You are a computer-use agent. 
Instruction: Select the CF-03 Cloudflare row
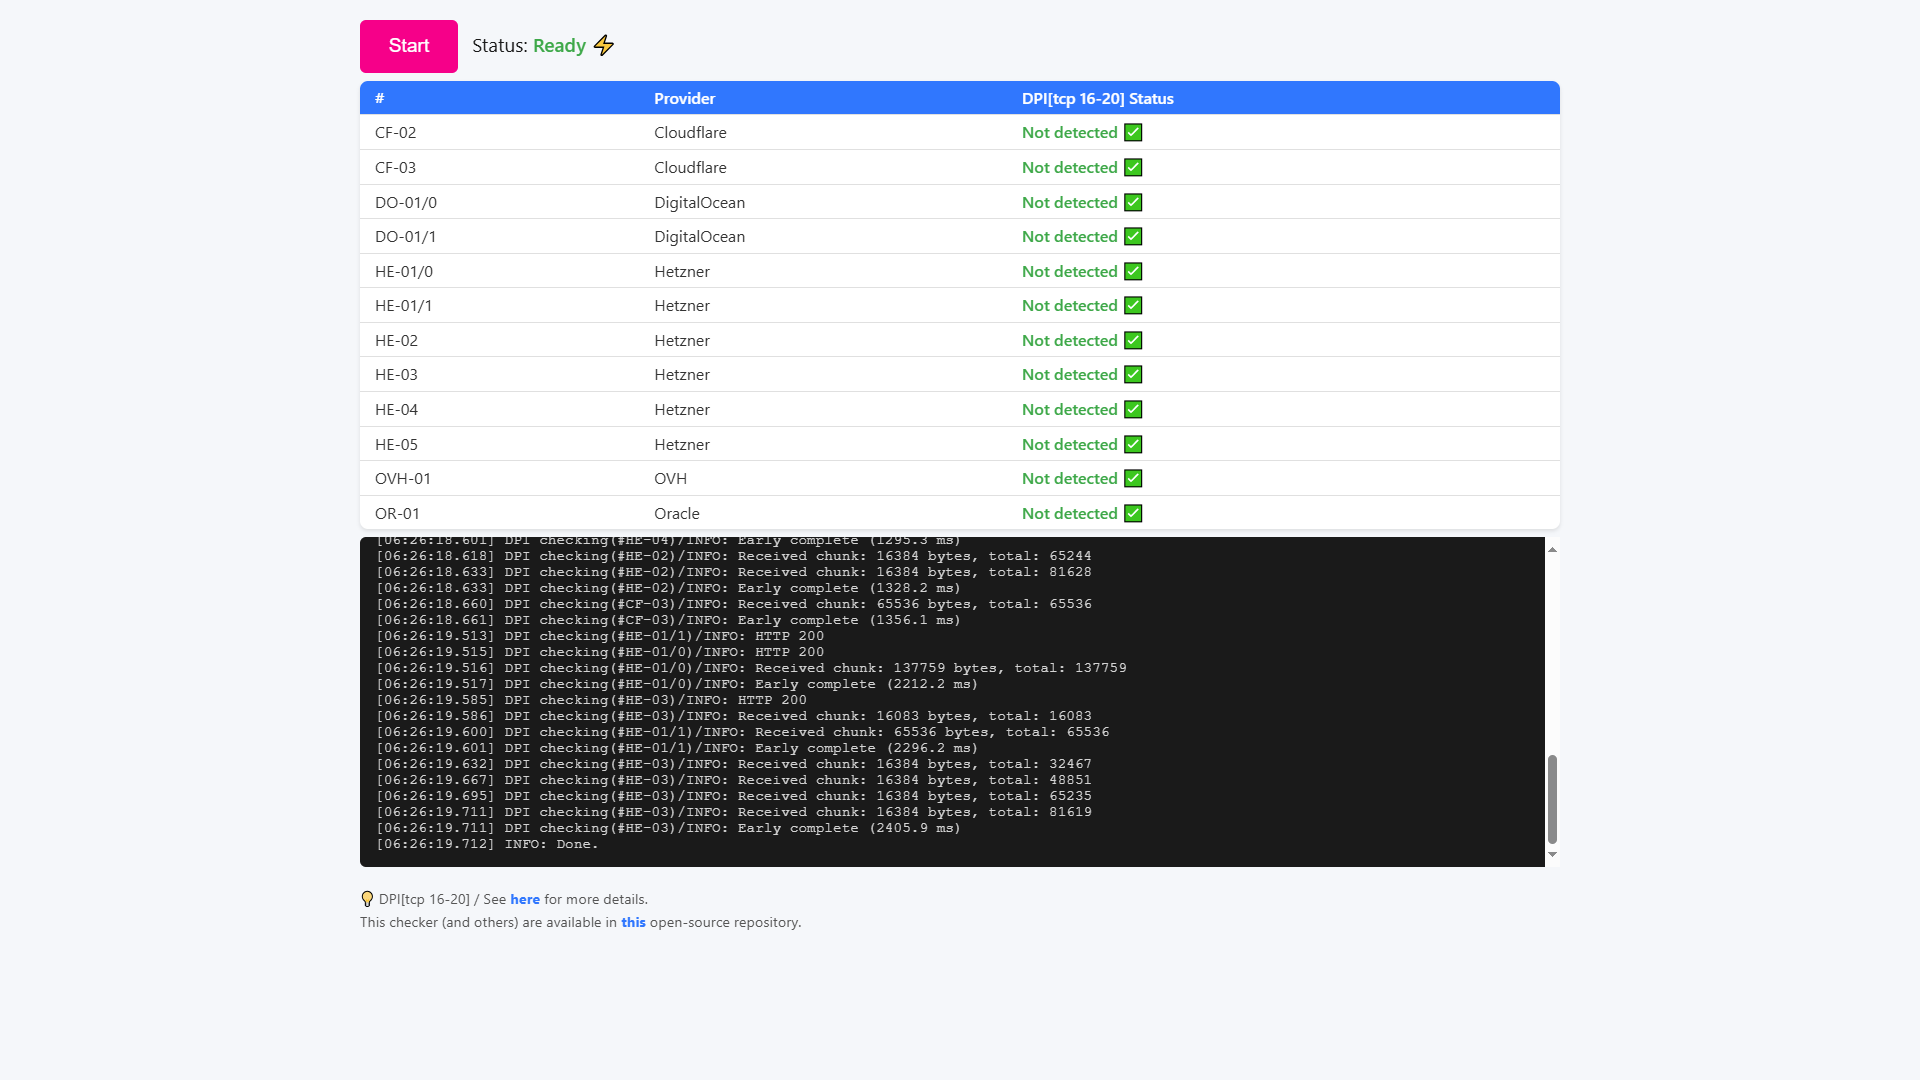tap(690, 168)
